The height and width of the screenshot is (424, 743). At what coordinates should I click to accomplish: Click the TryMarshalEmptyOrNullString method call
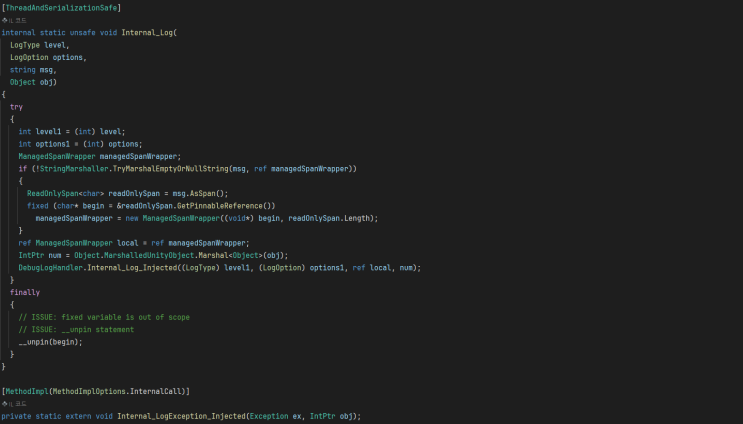pyautogui.click(x=171, y=169)
